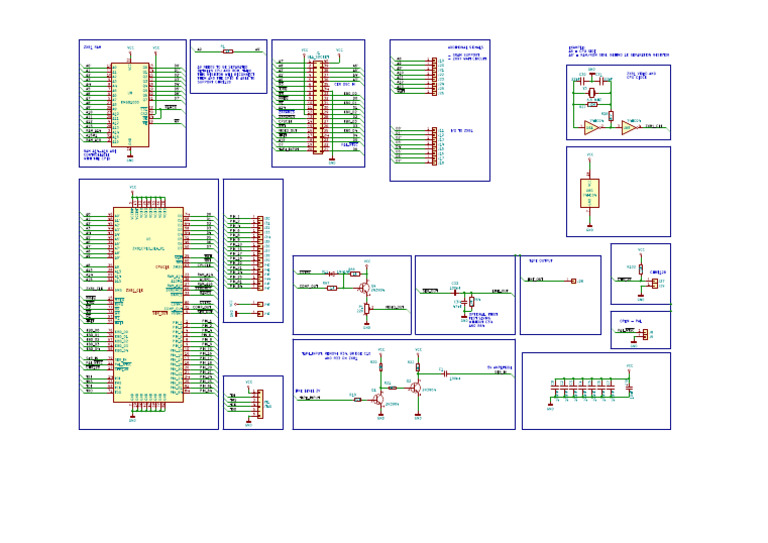The width and height of the screenshot is (768, 543).
Task: Click the upper 8-pin connector in additional signals block
Action: (x=434, y=76)
